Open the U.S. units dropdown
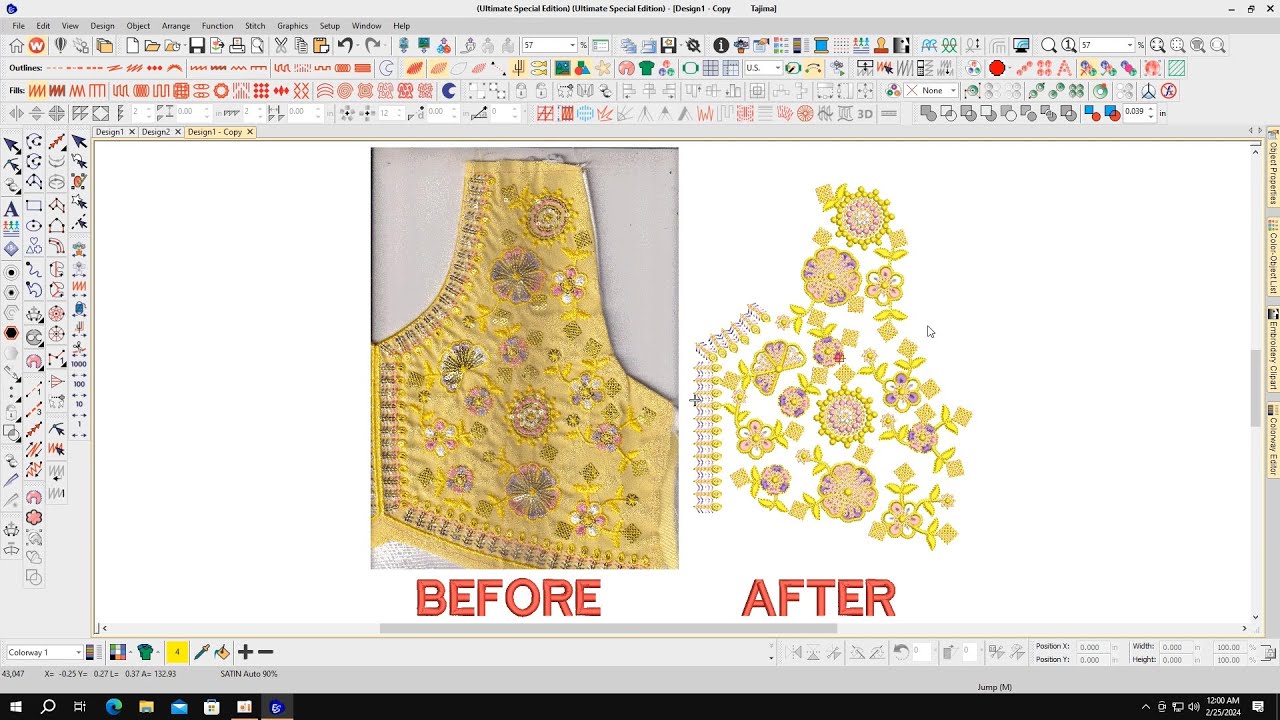 coord(777,68)
